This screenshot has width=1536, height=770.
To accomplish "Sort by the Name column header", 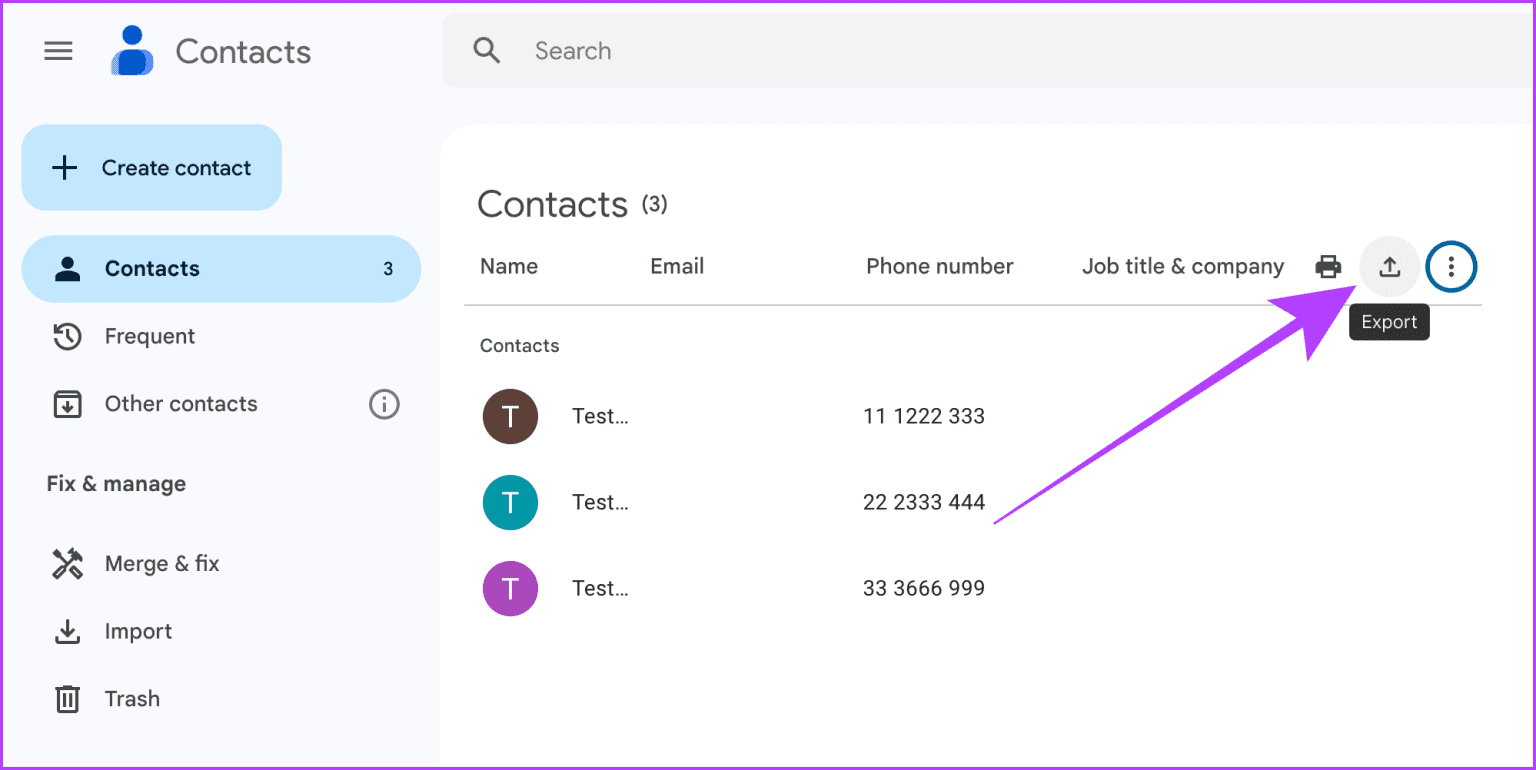I will (x=509, y=266).
